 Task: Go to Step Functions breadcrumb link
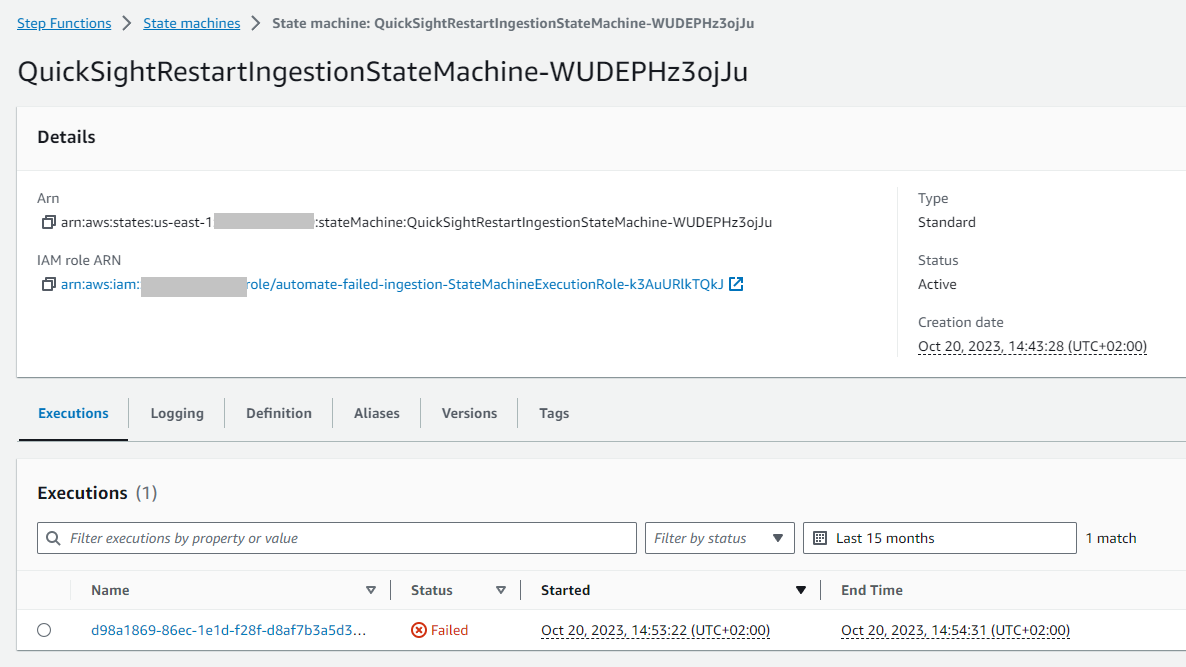pos(64,23)
